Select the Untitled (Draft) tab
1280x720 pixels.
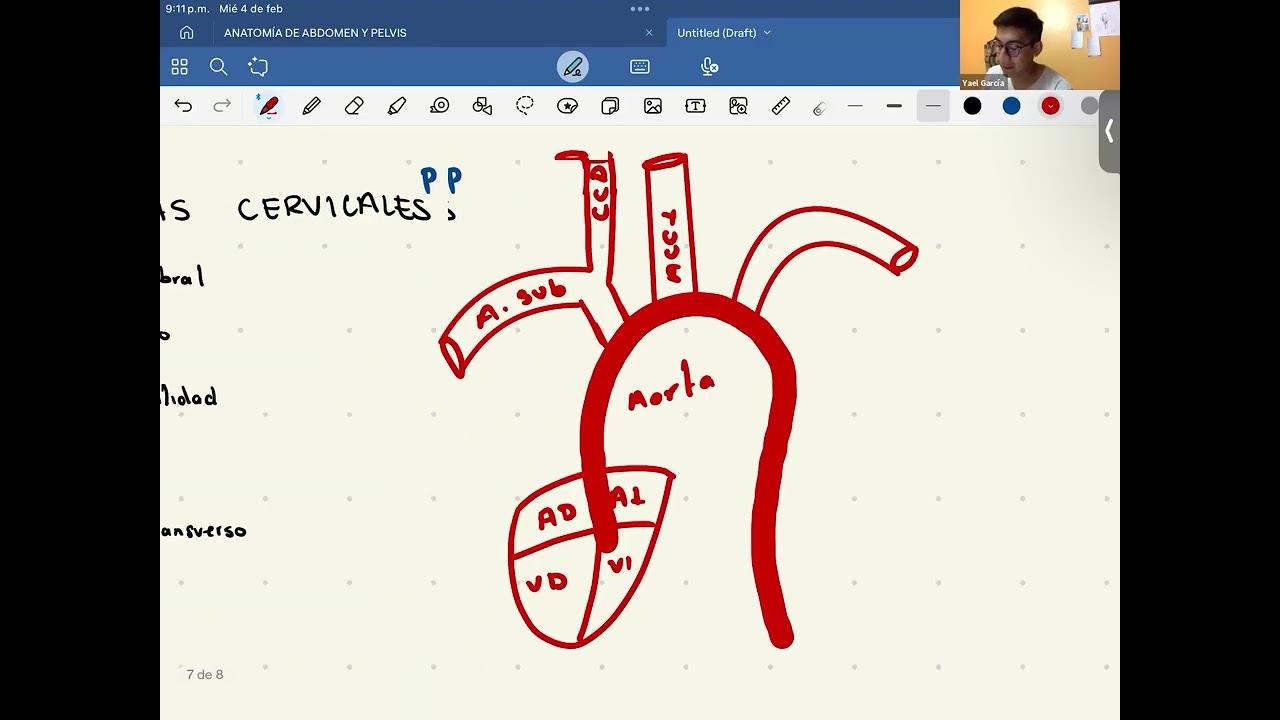tap(717, 33)
